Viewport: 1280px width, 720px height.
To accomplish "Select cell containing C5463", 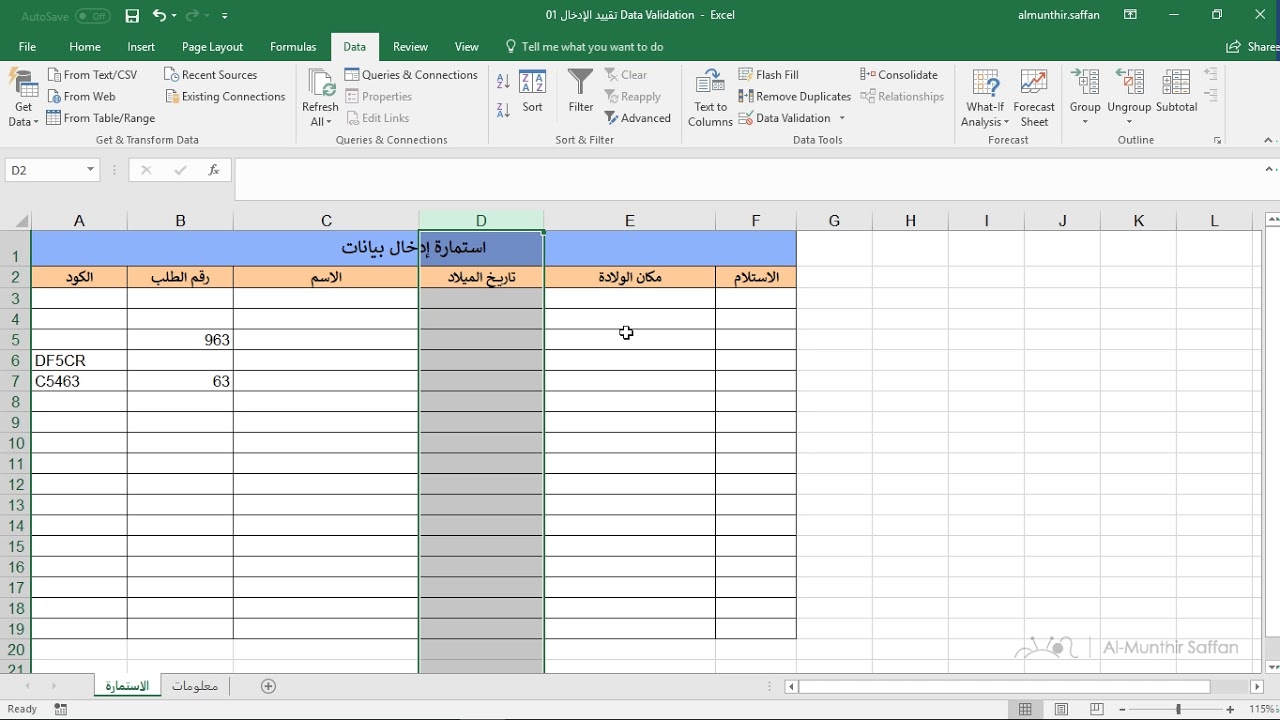I will (79, 381).
